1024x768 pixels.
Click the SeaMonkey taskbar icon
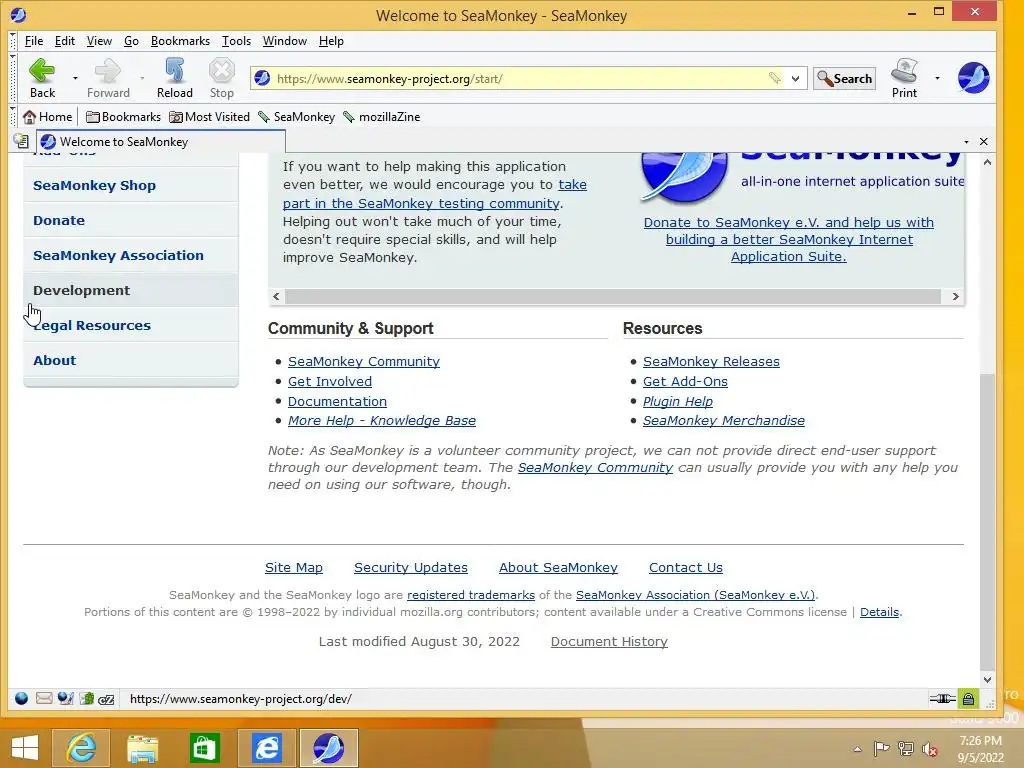328,748
